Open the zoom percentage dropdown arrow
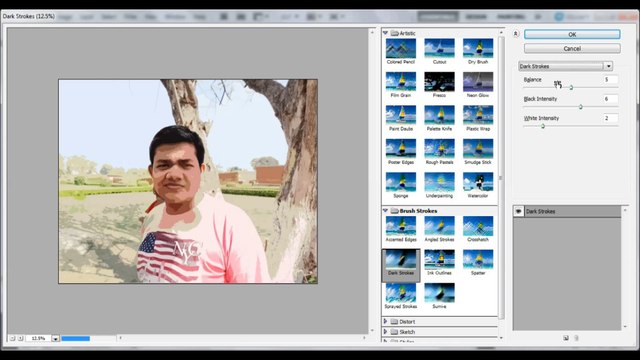This screenshot has height=360, width=640. click(x=55, y=338)
